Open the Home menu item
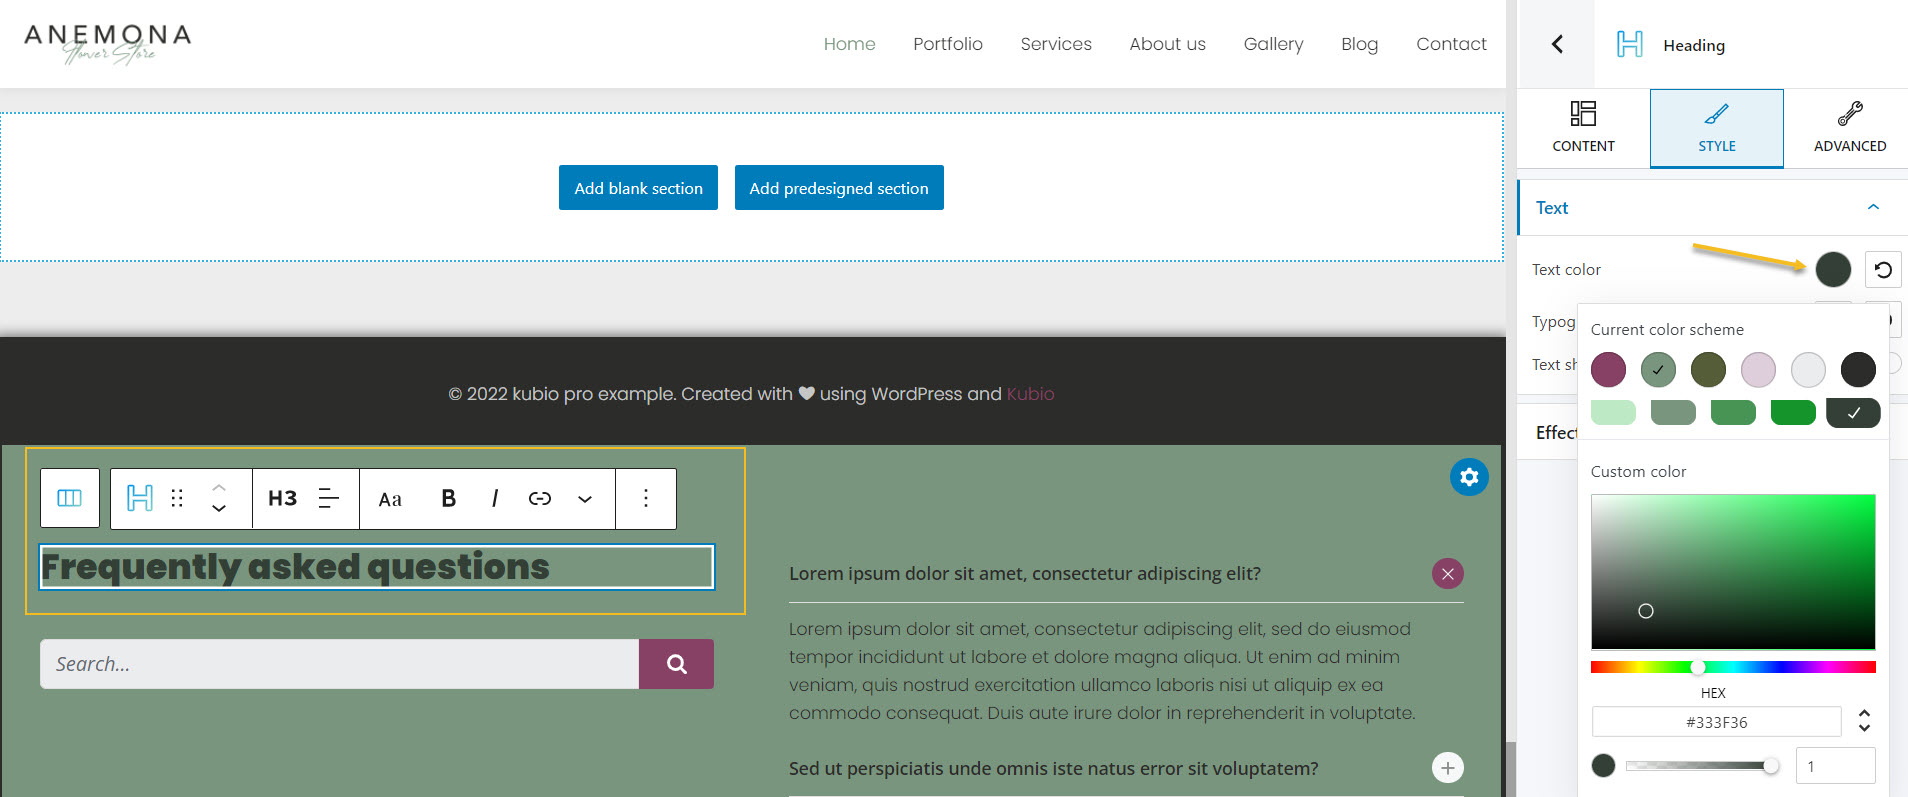Viewport: 1908px width, 797px height. [x=849, y=44]
